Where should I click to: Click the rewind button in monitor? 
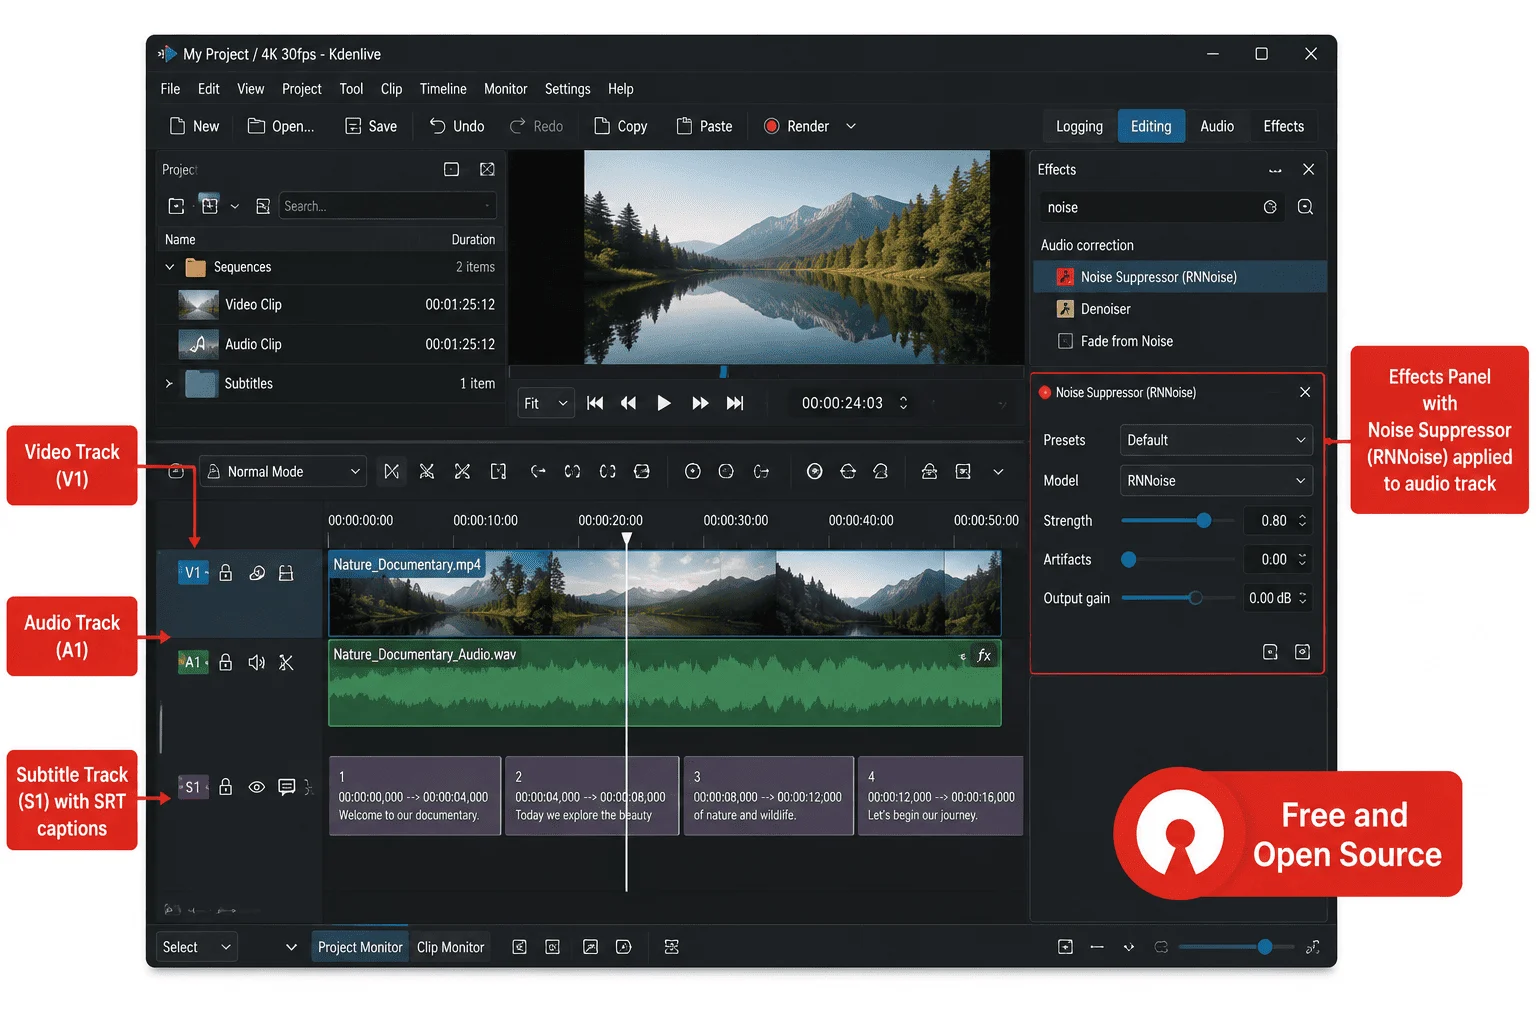click(x=628, y=403)
